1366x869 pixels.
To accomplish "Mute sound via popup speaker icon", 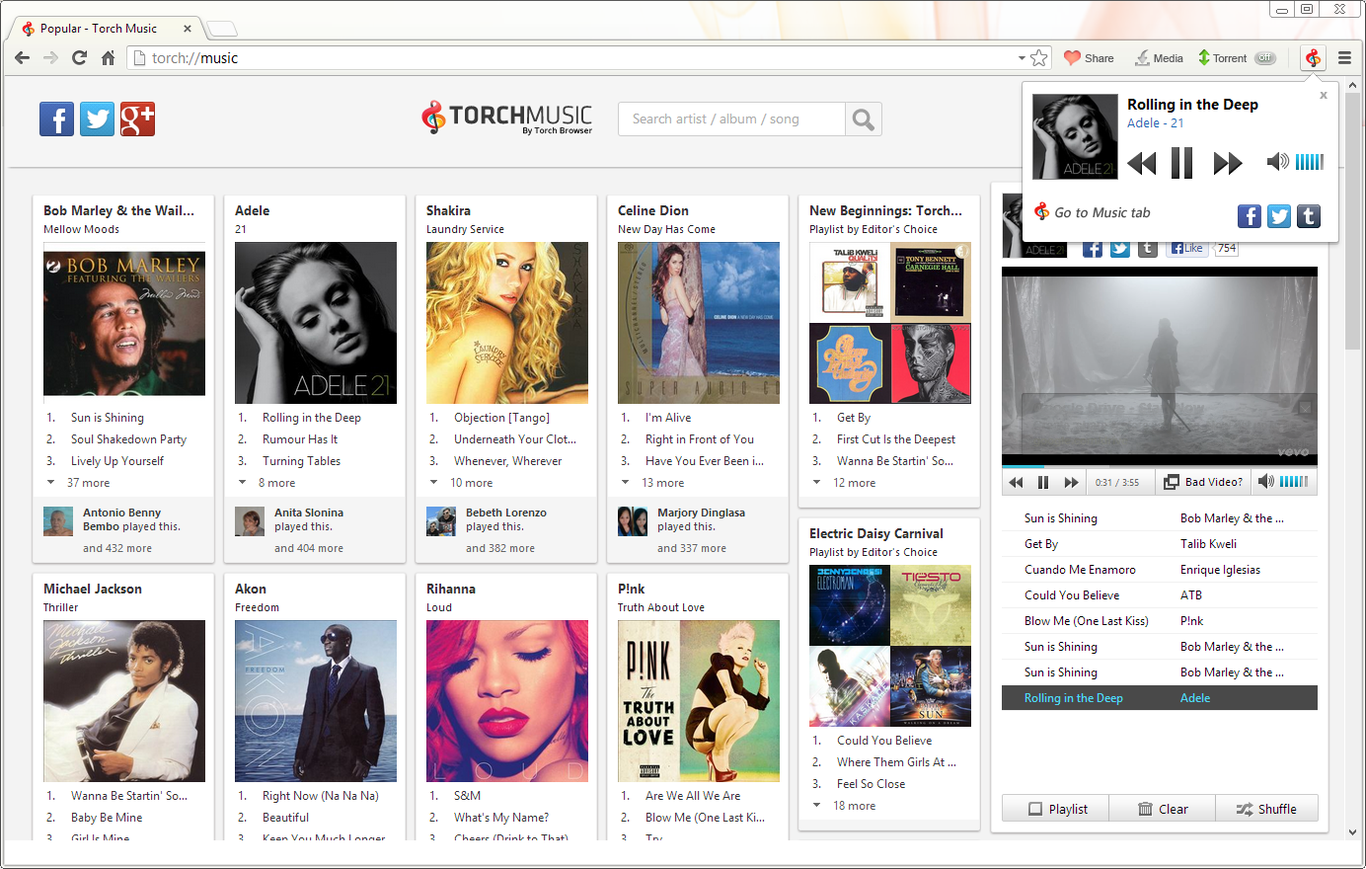I will tap(1277, 161).
